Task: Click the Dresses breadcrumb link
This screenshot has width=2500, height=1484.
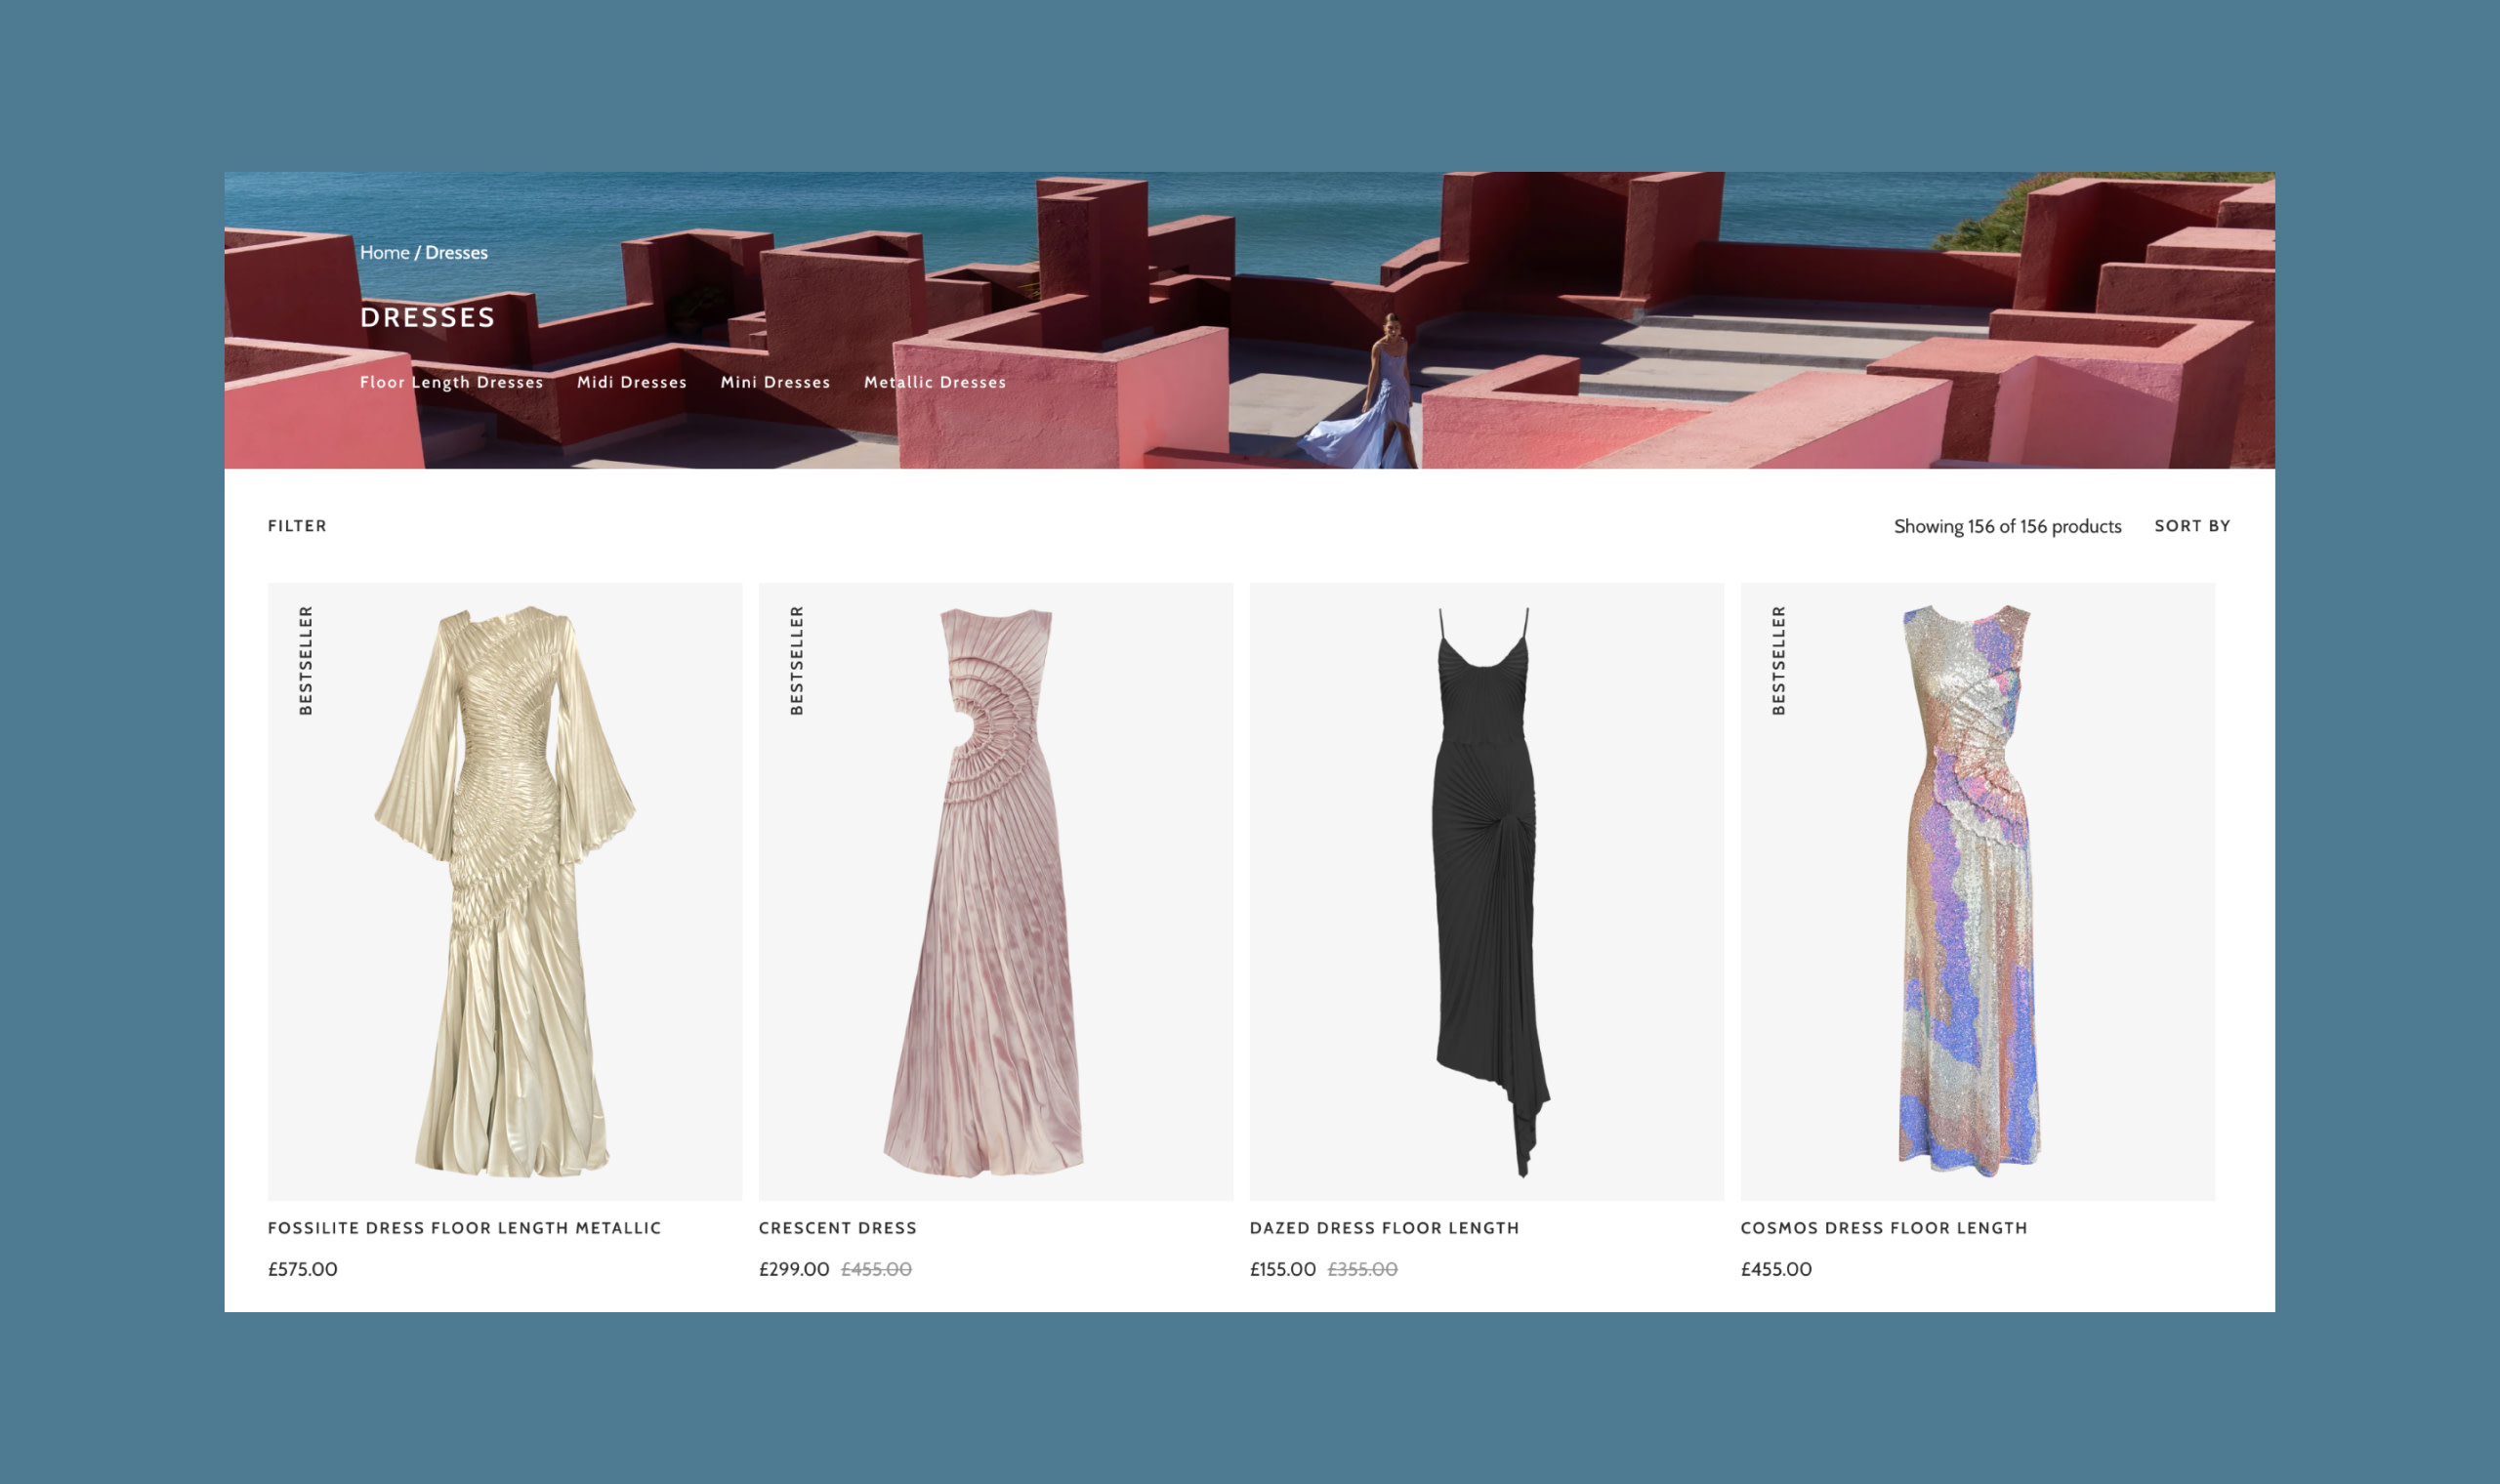Action: point(456,253)
